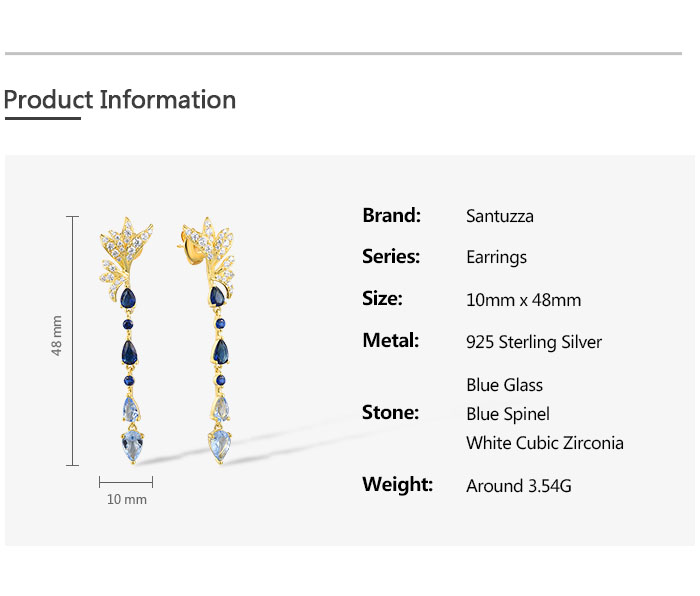Screen dimensions: 700x596
Task: Click the Product Information heading
Action: pyautogui.click(x=120, y=100)
